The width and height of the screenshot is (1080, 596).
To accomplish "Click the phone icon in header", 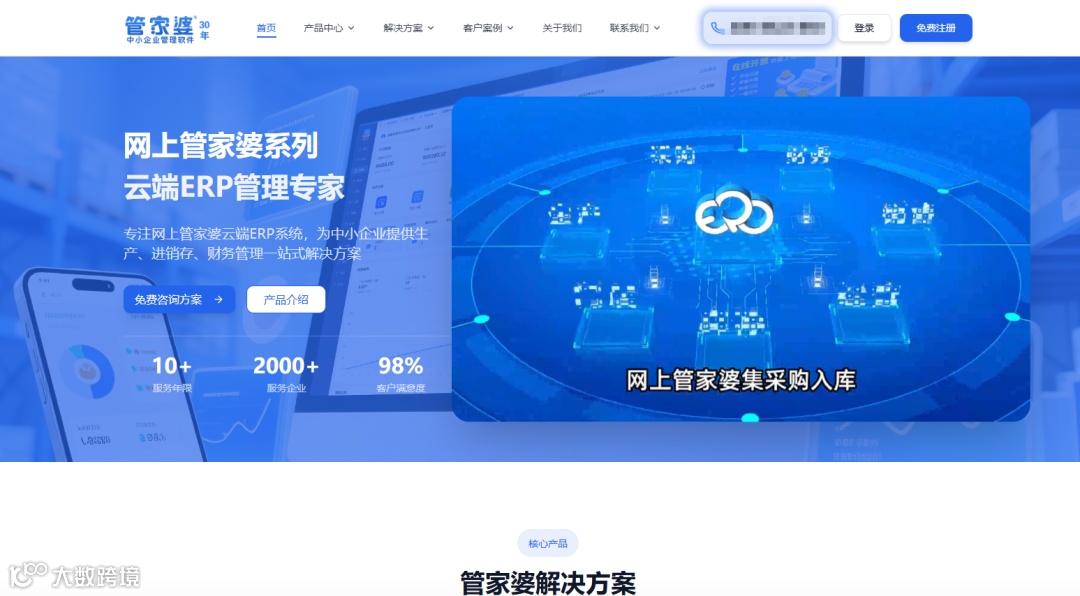I will coord(717,28).
